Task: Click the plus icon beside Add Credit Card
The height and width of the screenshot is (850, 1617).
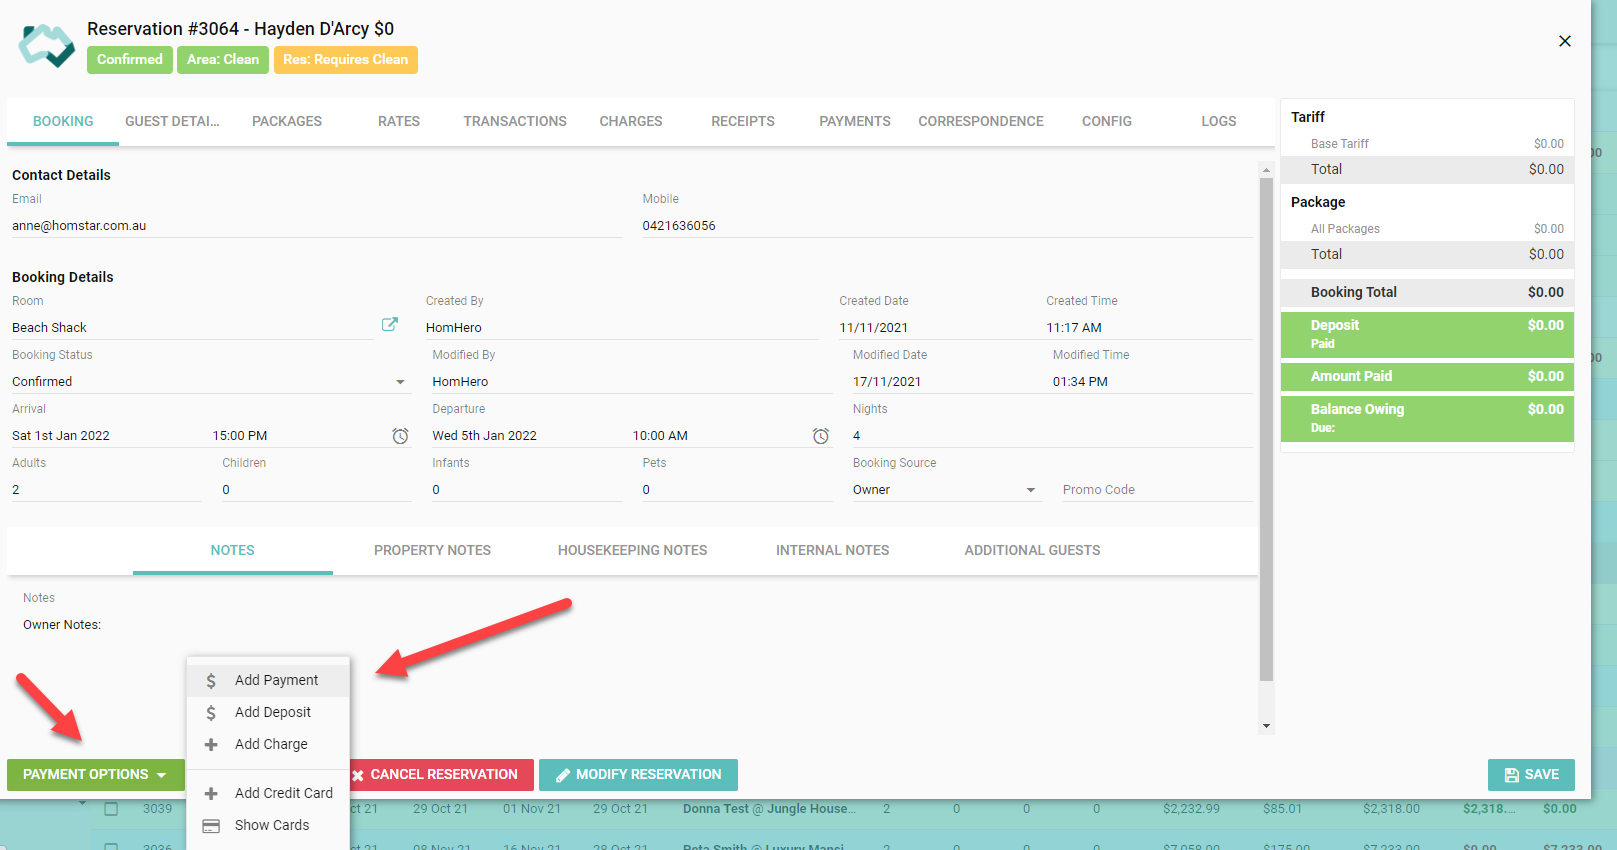Action: (x=211, y=793)
